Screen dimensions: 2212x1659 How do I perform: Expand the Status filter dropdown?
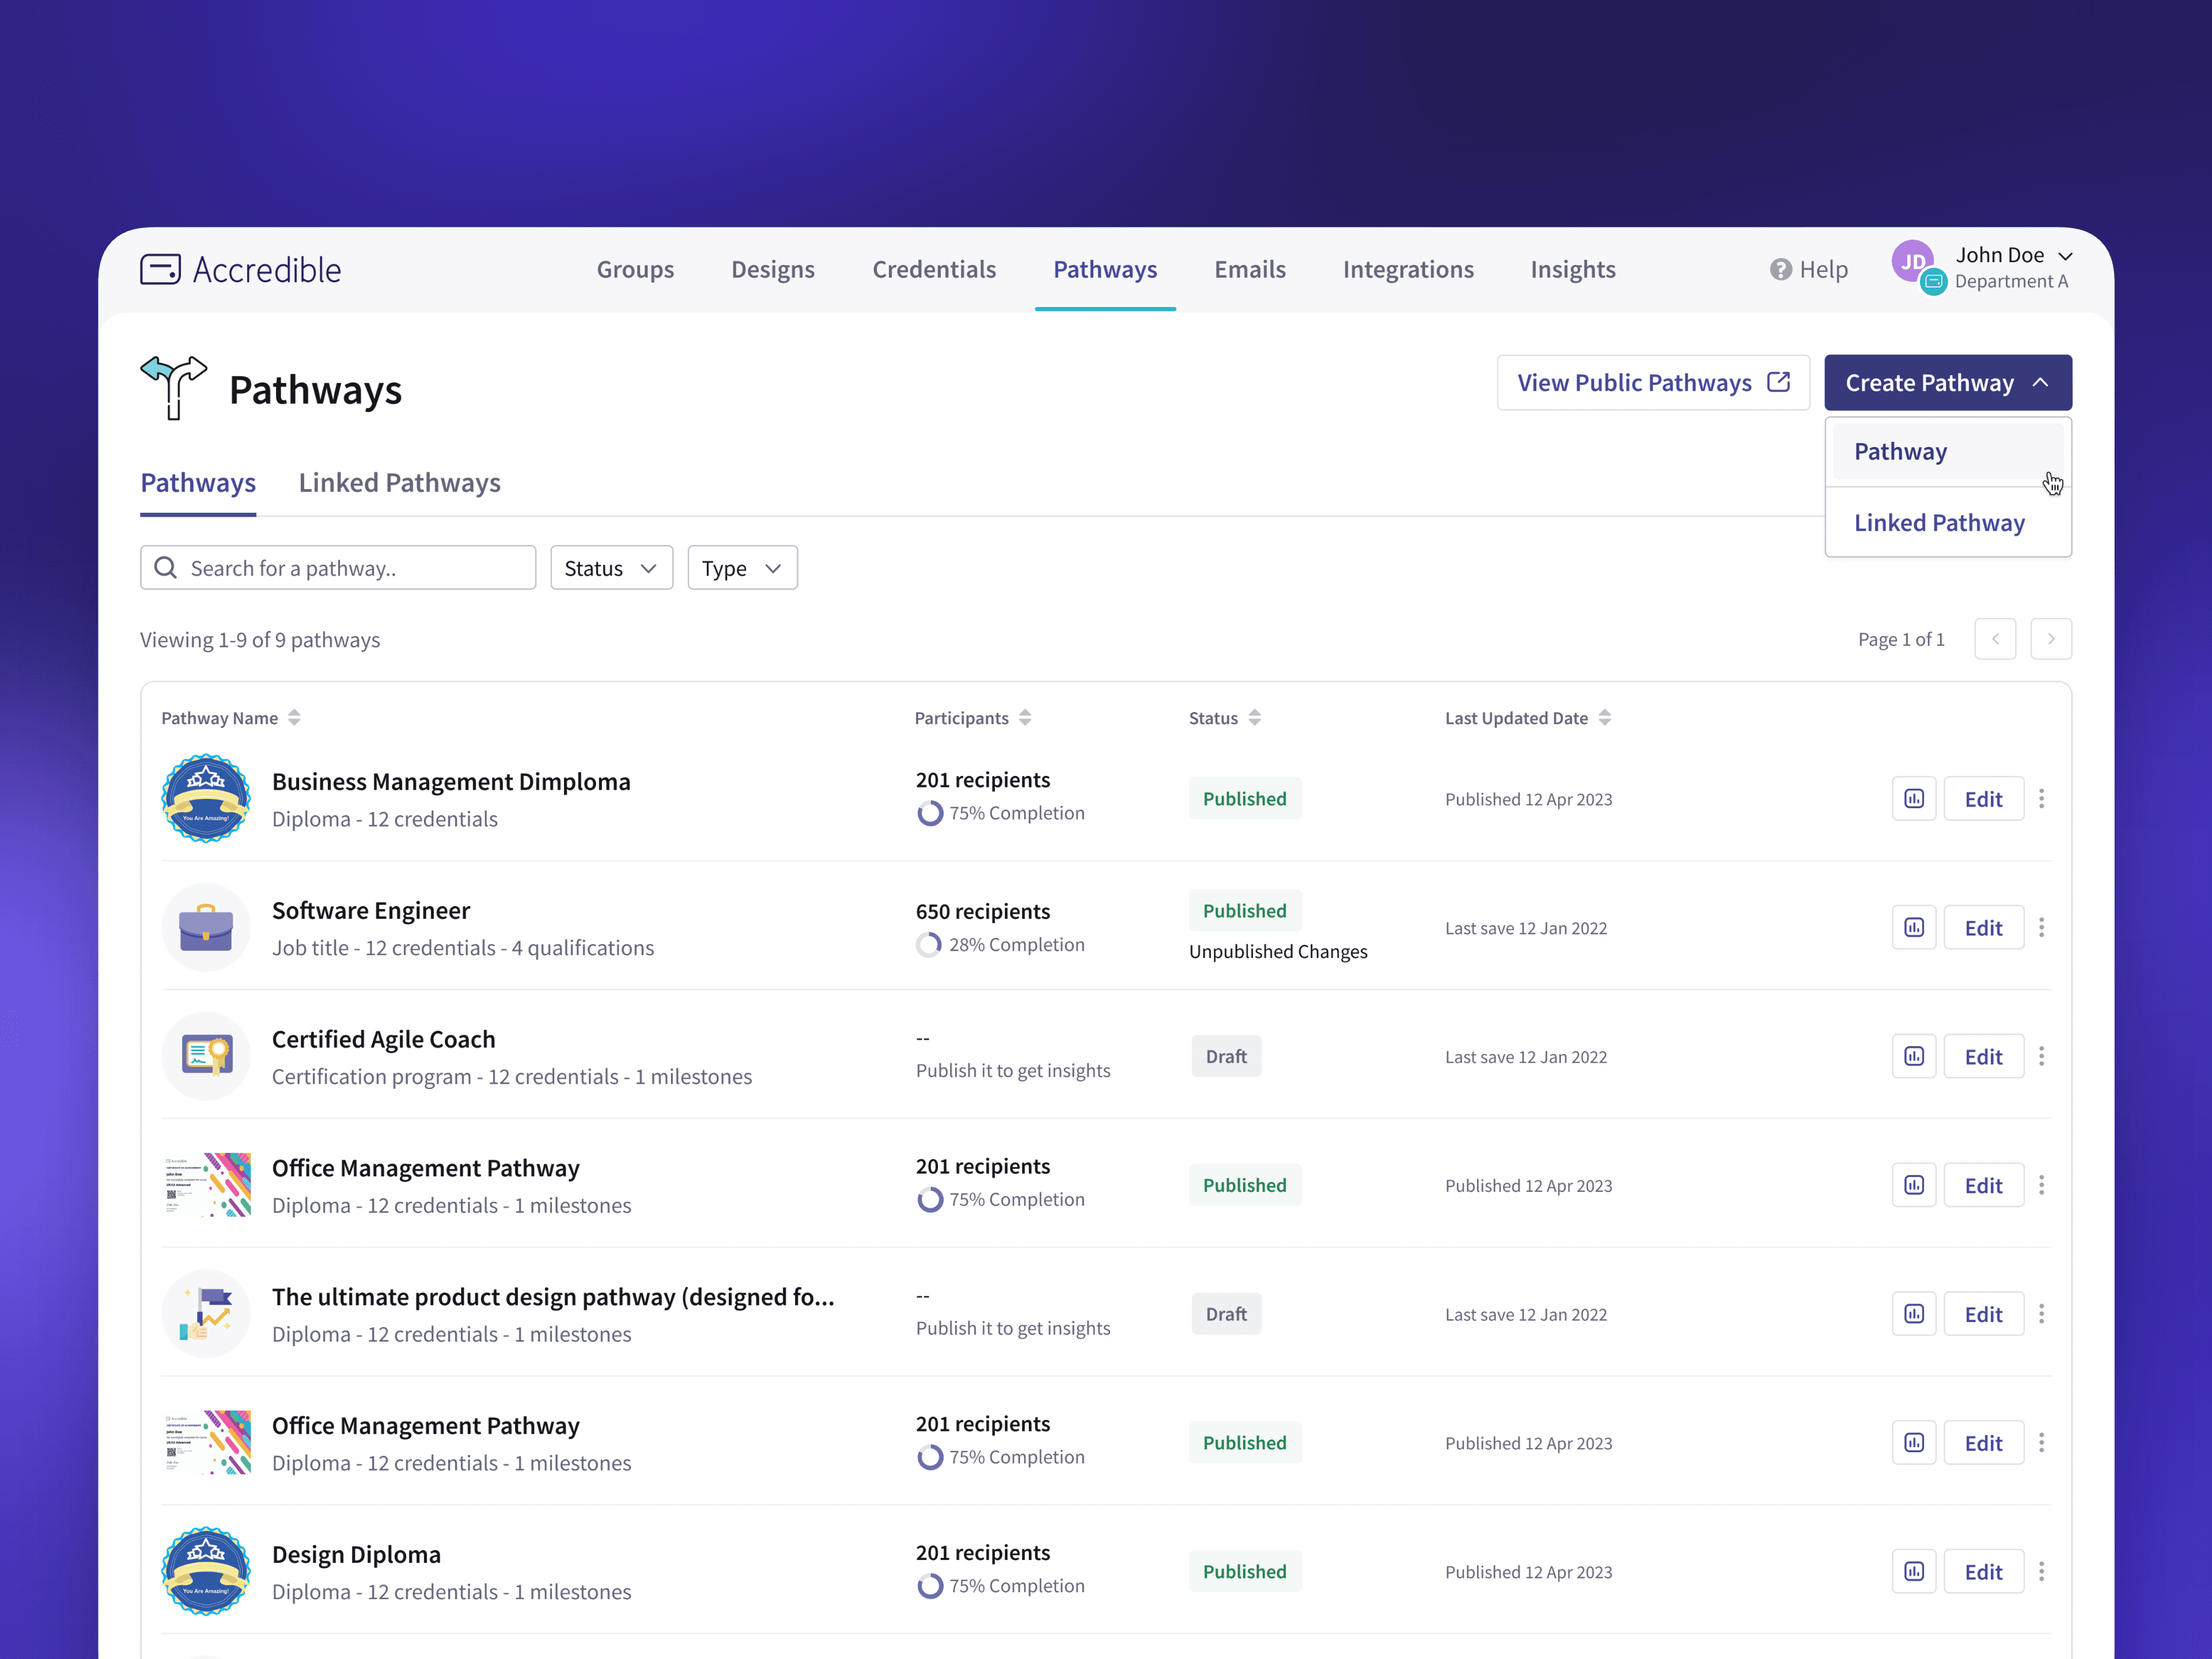tap(611, 568)
